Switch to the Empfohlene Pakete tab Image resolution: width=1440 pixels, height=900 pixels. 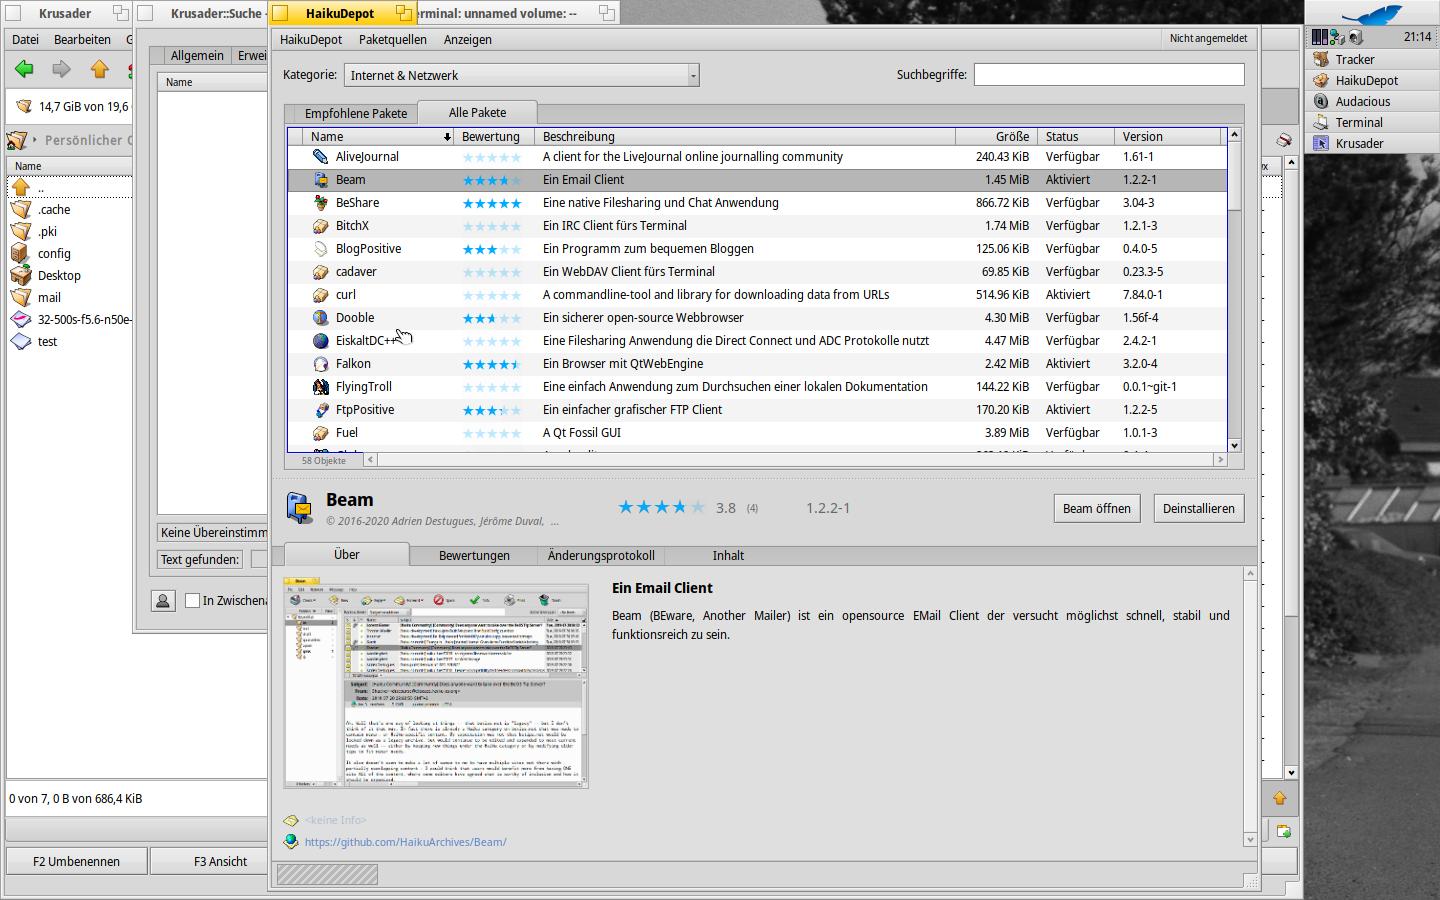tap(356, 113)
